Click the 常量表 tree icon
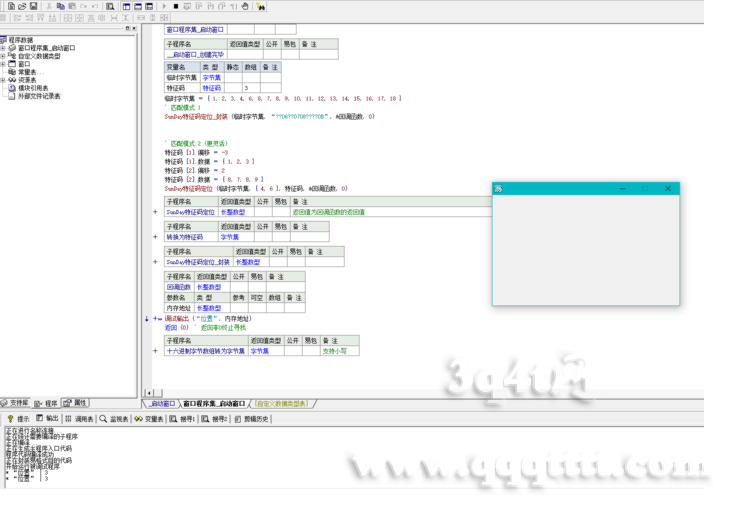 point(12,72)
